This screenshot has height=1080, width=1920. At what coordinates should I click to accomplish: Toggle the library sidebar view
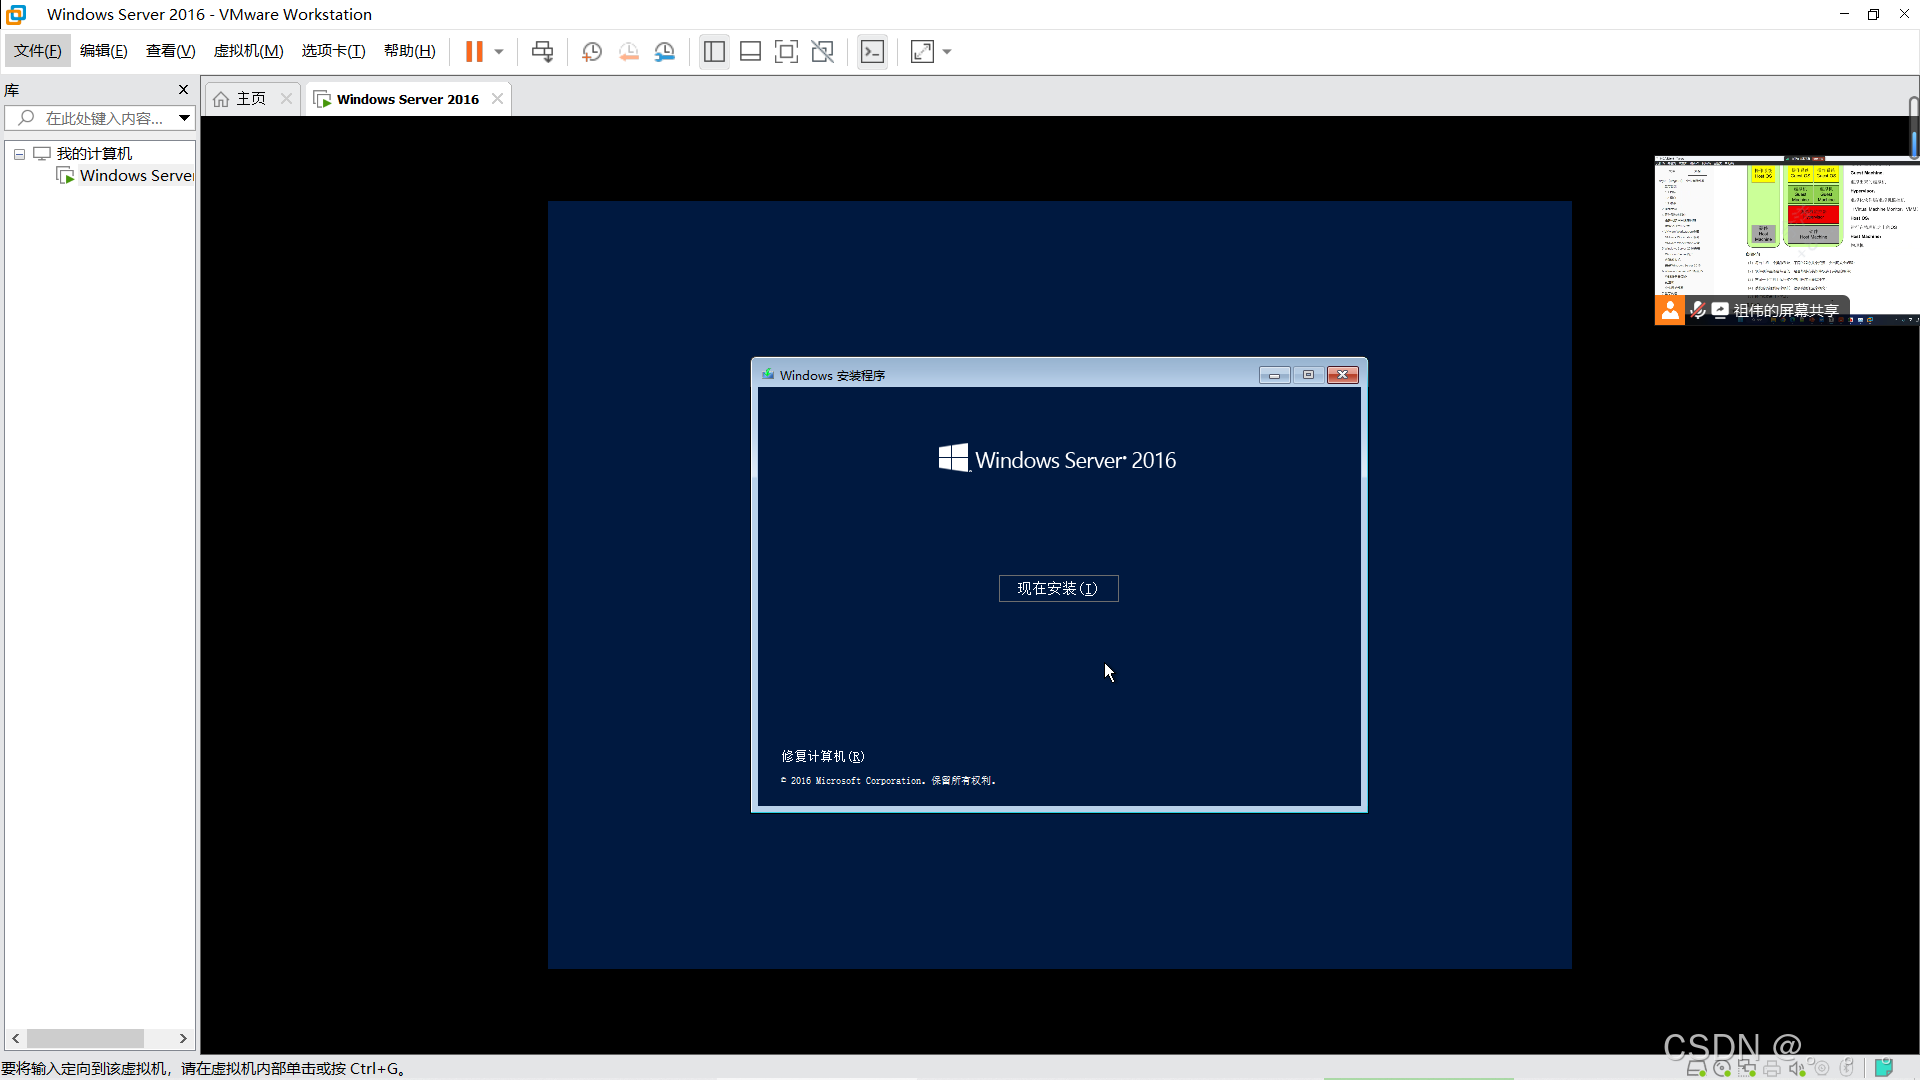(714, 52)
